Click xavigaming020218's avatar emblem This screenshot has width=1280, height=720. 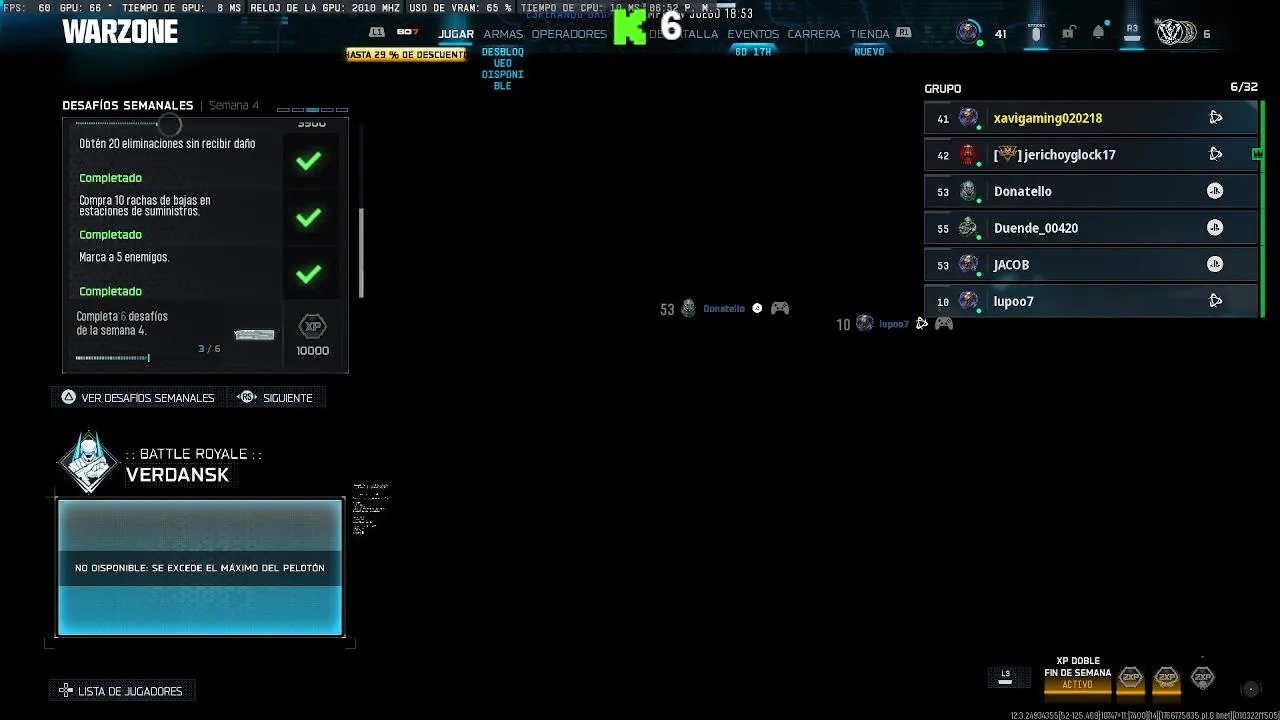pos(968,118)
